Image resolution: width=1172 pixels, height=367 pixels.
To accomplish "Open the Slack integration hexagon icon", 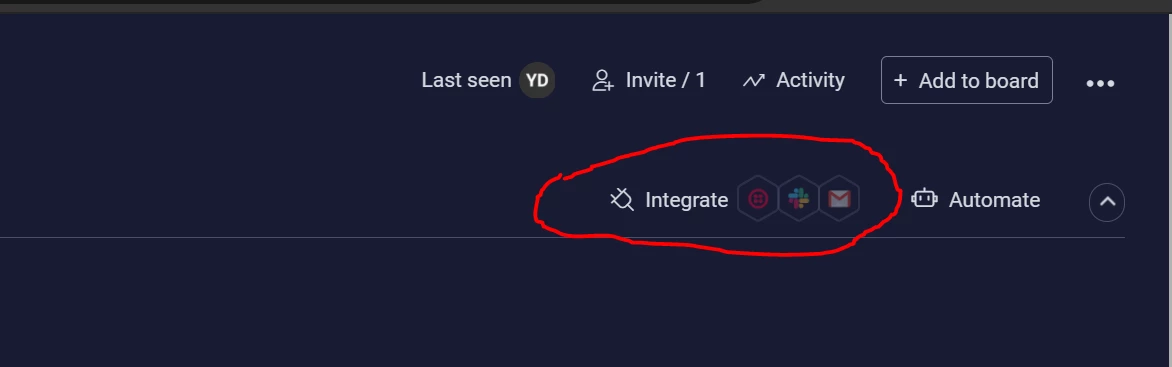I will tap(798, 200).
